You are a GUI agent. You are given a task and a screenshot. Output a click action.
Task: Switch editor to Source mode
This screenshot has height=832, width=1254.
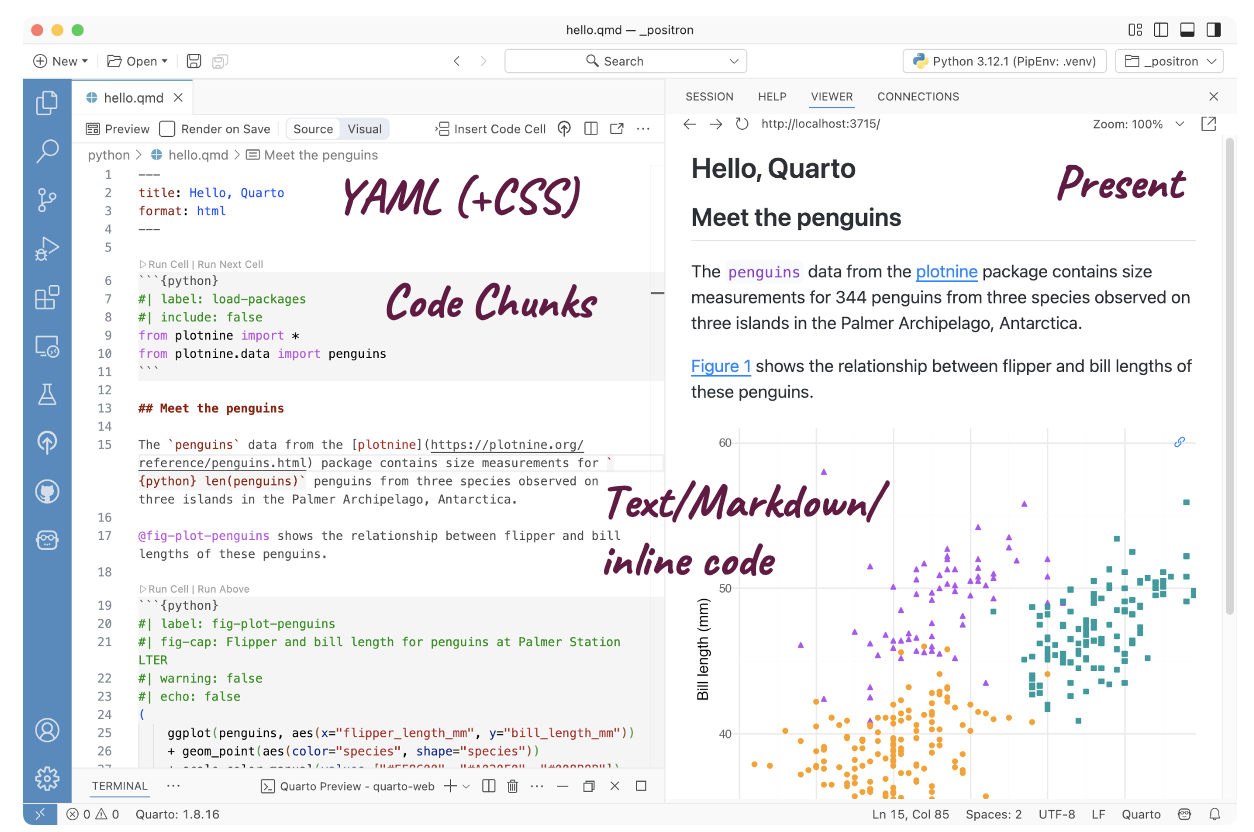[x=313, y=129]
